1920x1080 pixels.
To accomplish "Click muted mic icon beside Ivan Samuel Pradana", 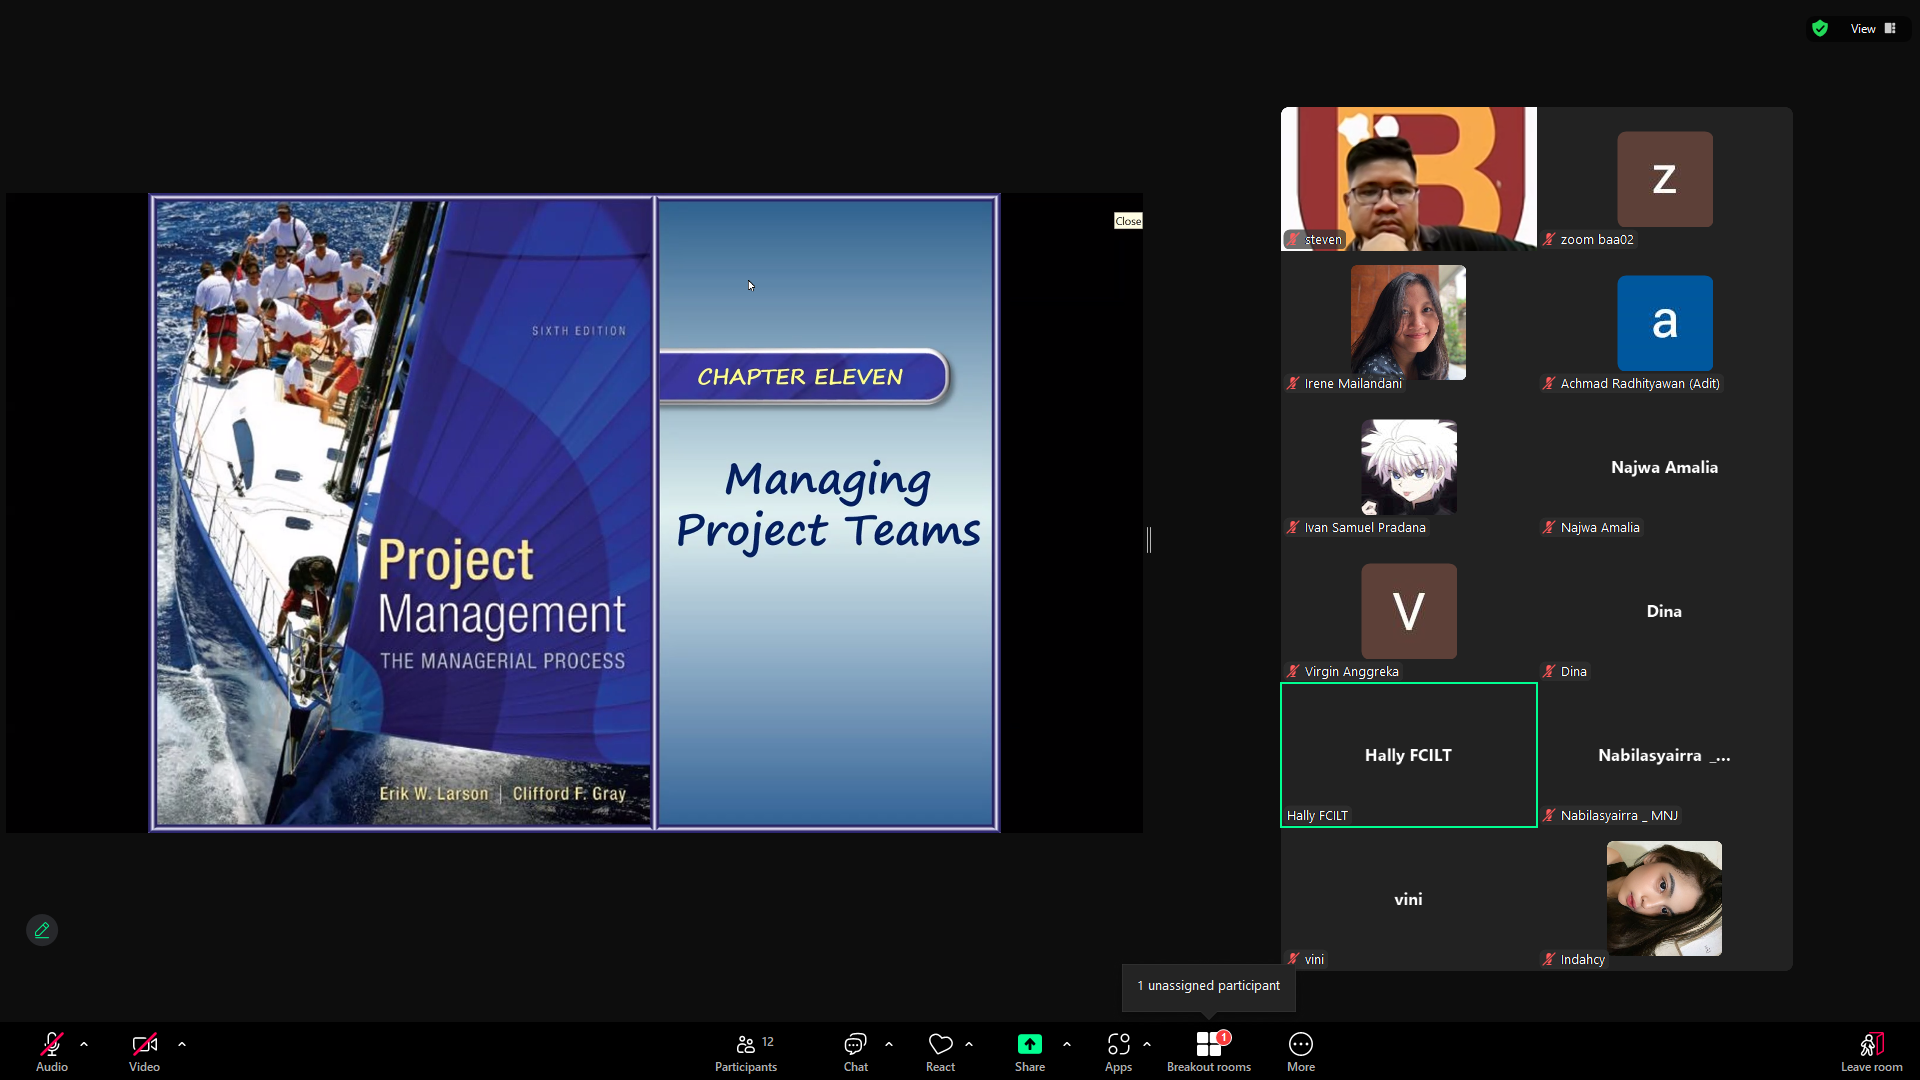I will [1294, 528].
